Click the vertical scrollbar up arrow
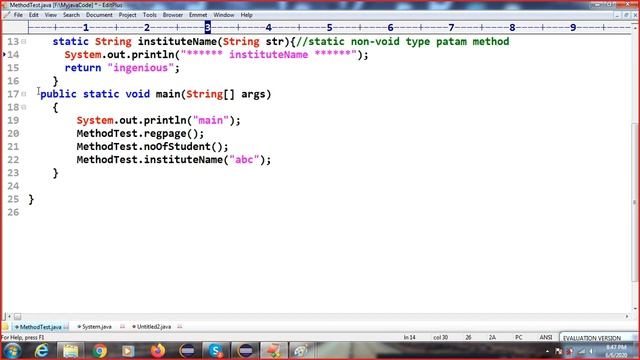The height and width of the screenshot is (360, 640). [635, 28]
